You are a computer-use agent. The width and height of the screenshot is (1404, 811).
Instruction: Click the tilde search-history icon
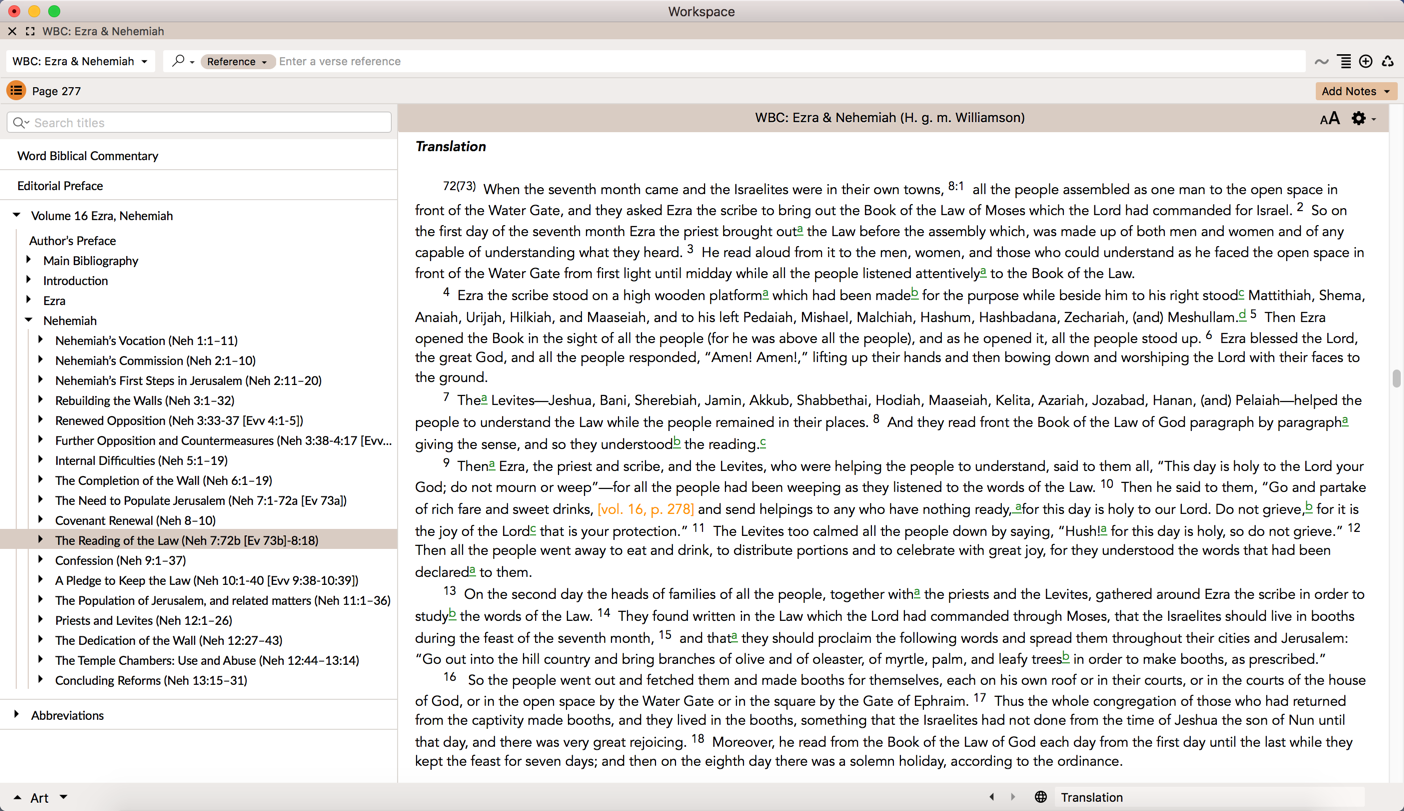click(x=1321, y=62)
